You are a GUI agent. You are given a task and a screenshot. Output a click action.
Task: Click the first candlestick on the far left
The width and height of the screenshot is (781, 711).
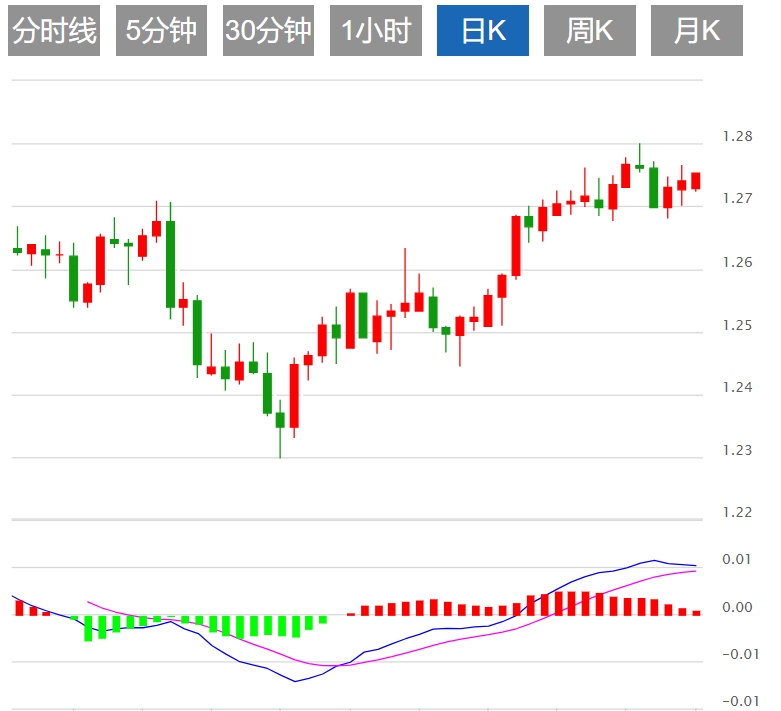pyautogui.click(x=17, y=250)
